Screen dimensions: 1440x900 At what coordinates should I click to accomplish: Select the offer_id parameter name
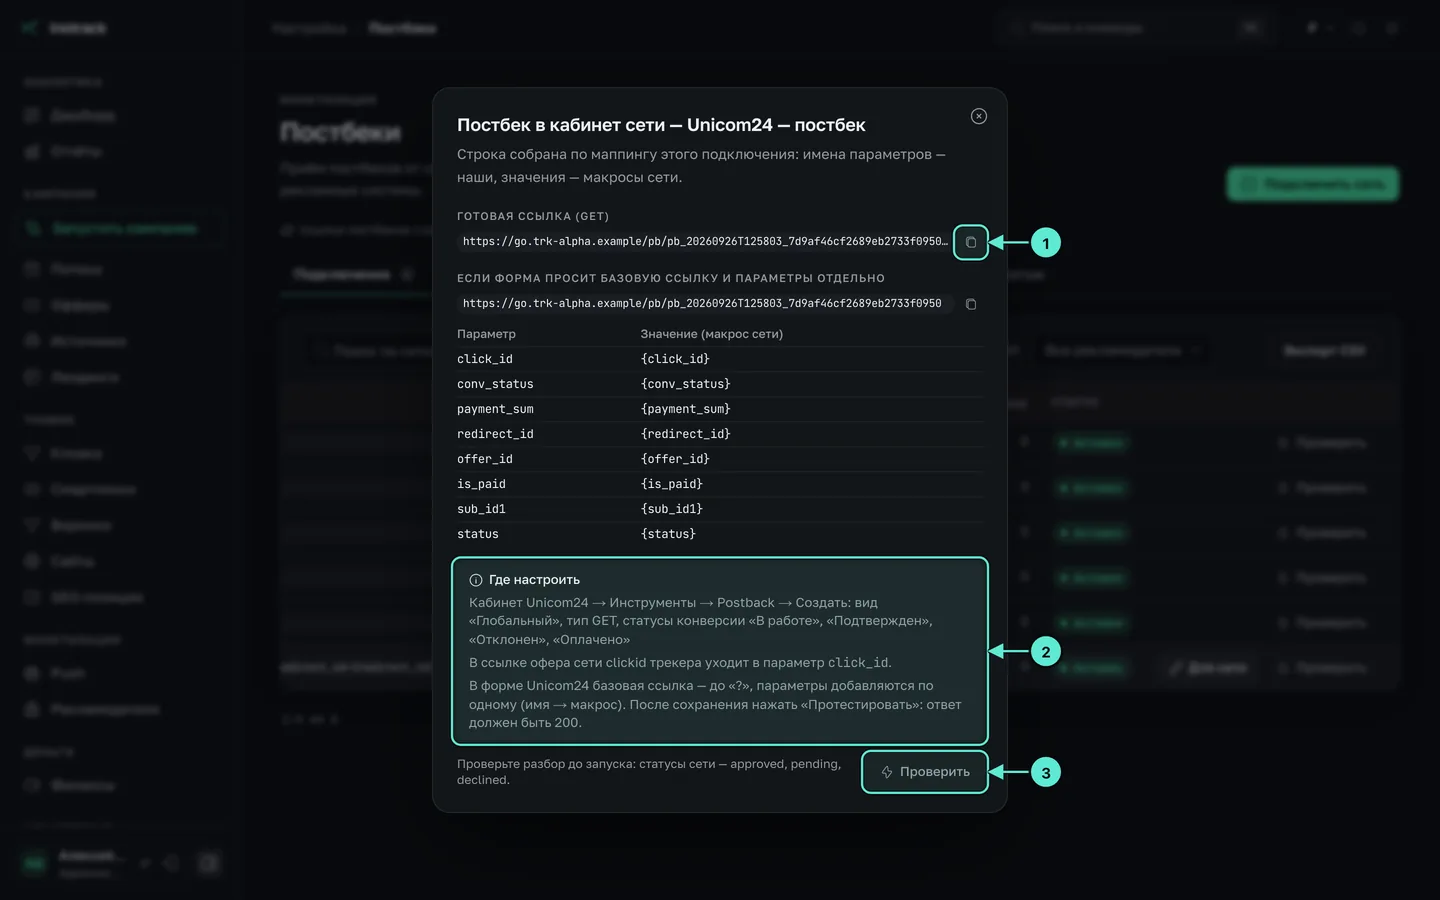pyautogui.click(x=485, y=459)
